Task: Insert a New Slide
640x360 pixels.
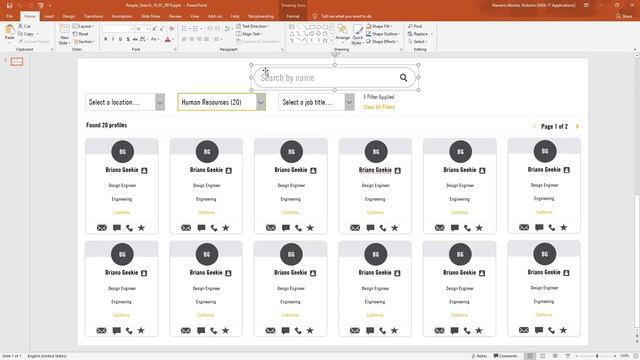Action: [x=64, y=34]
